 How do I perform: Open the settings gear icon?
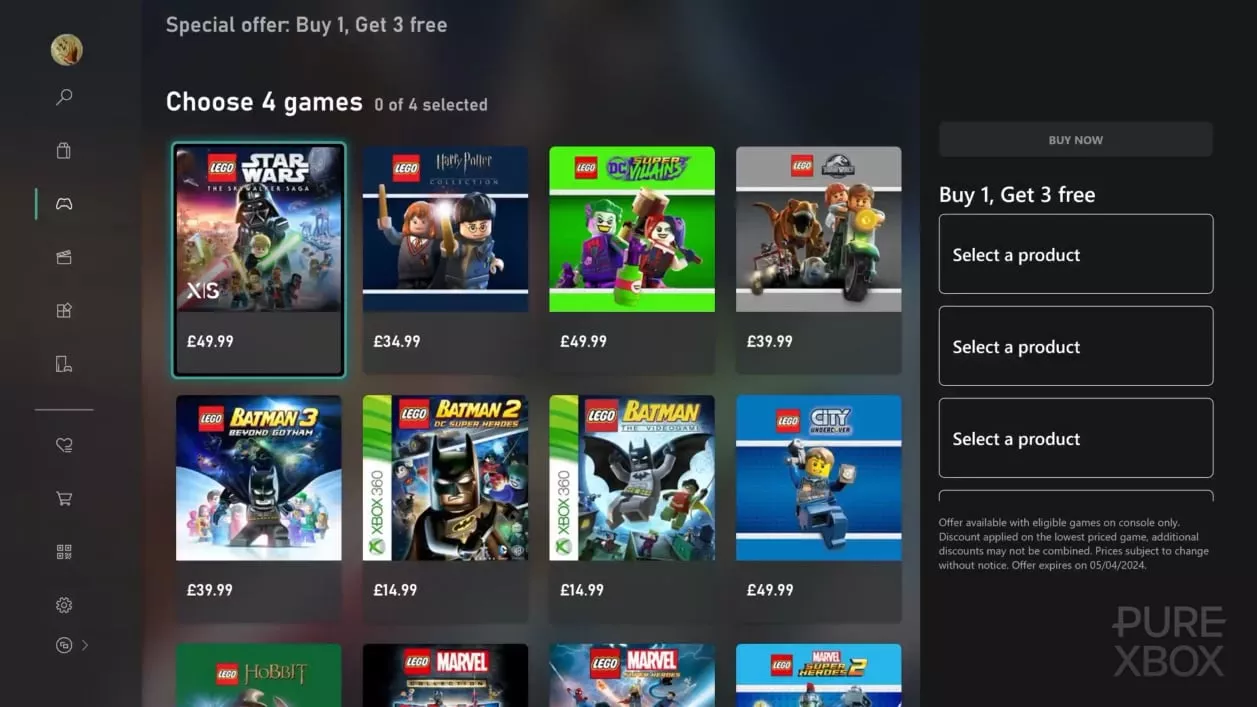(64, 605)
